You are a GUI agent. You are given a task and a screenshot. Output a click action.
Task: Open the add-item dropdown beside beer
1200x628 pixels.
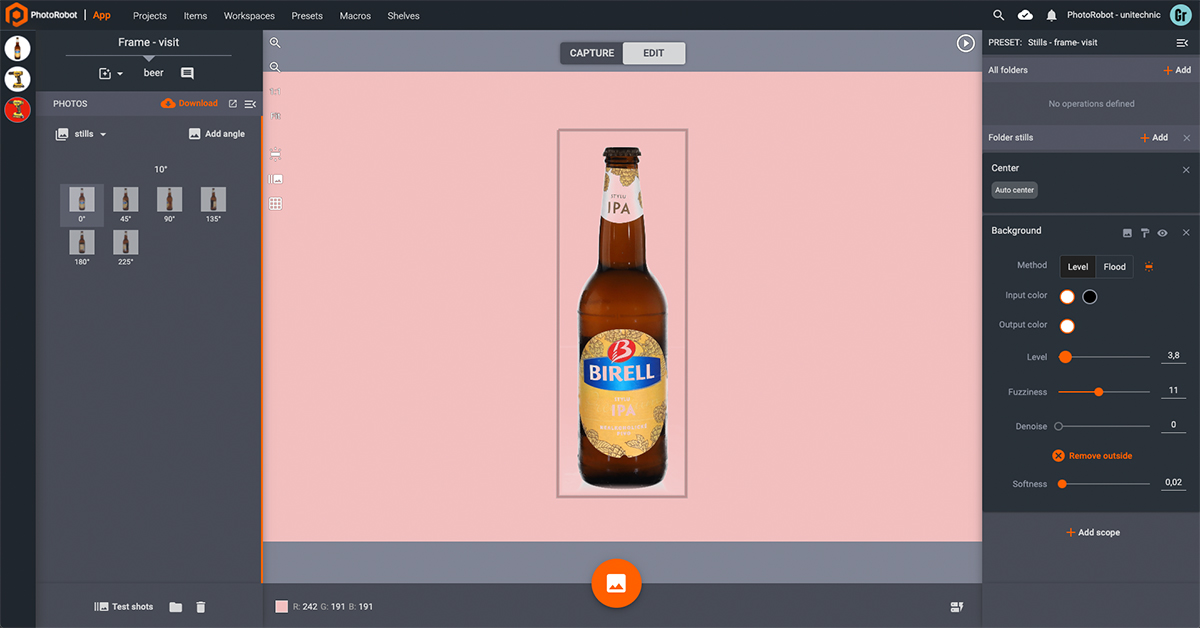point(110,74)
